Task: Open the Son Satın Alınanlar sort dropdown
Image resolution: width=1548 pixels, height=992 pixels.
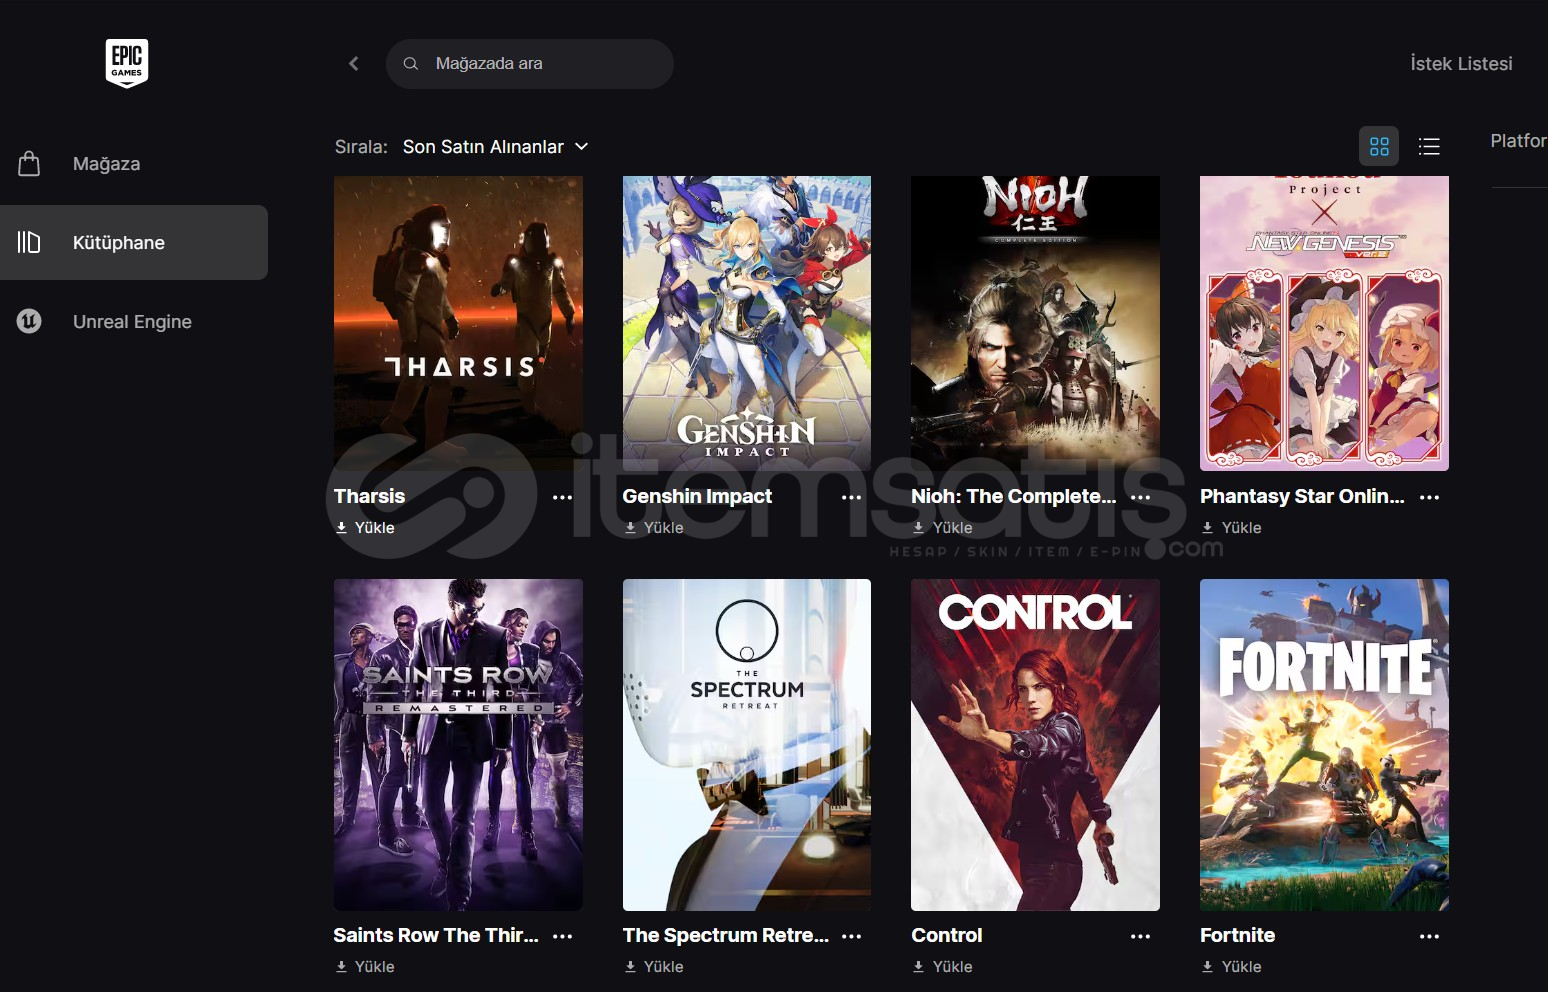Action: pos(495,146)
